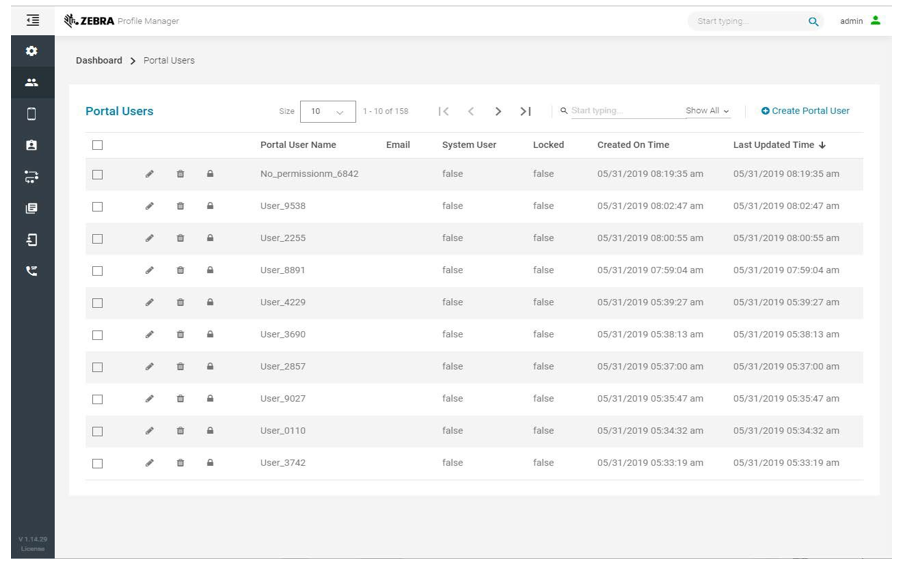The width and height of the screenshot is (903, 564).
Task: Click the lock icon for User_8891
Action: [210, 270]
